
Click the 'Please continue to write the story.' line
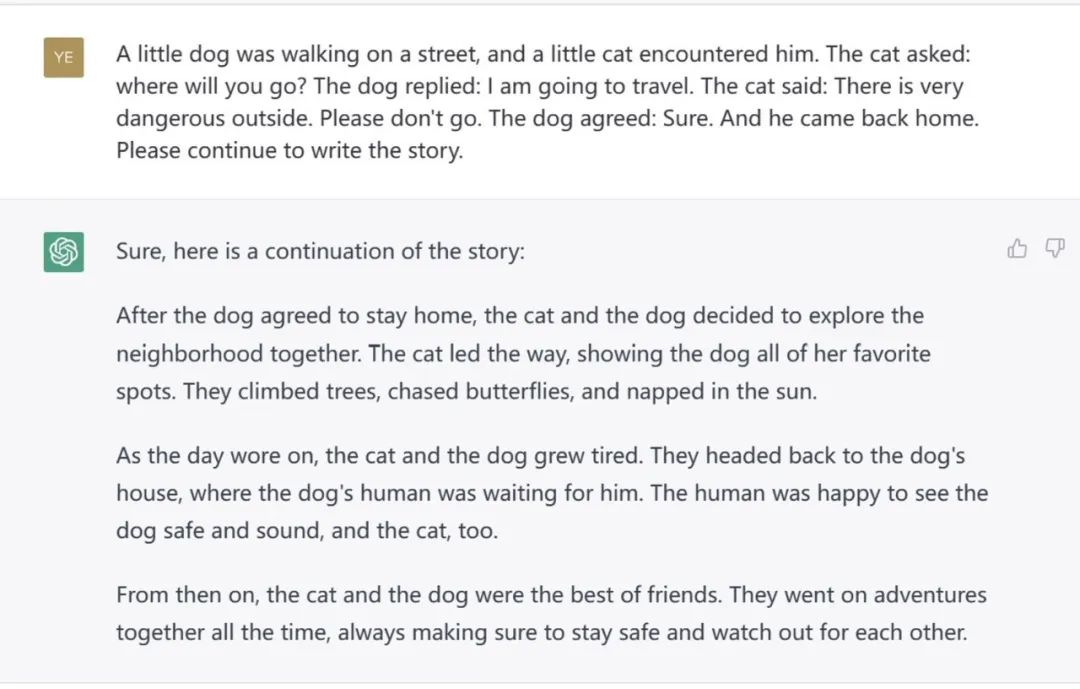coord(289,150)
